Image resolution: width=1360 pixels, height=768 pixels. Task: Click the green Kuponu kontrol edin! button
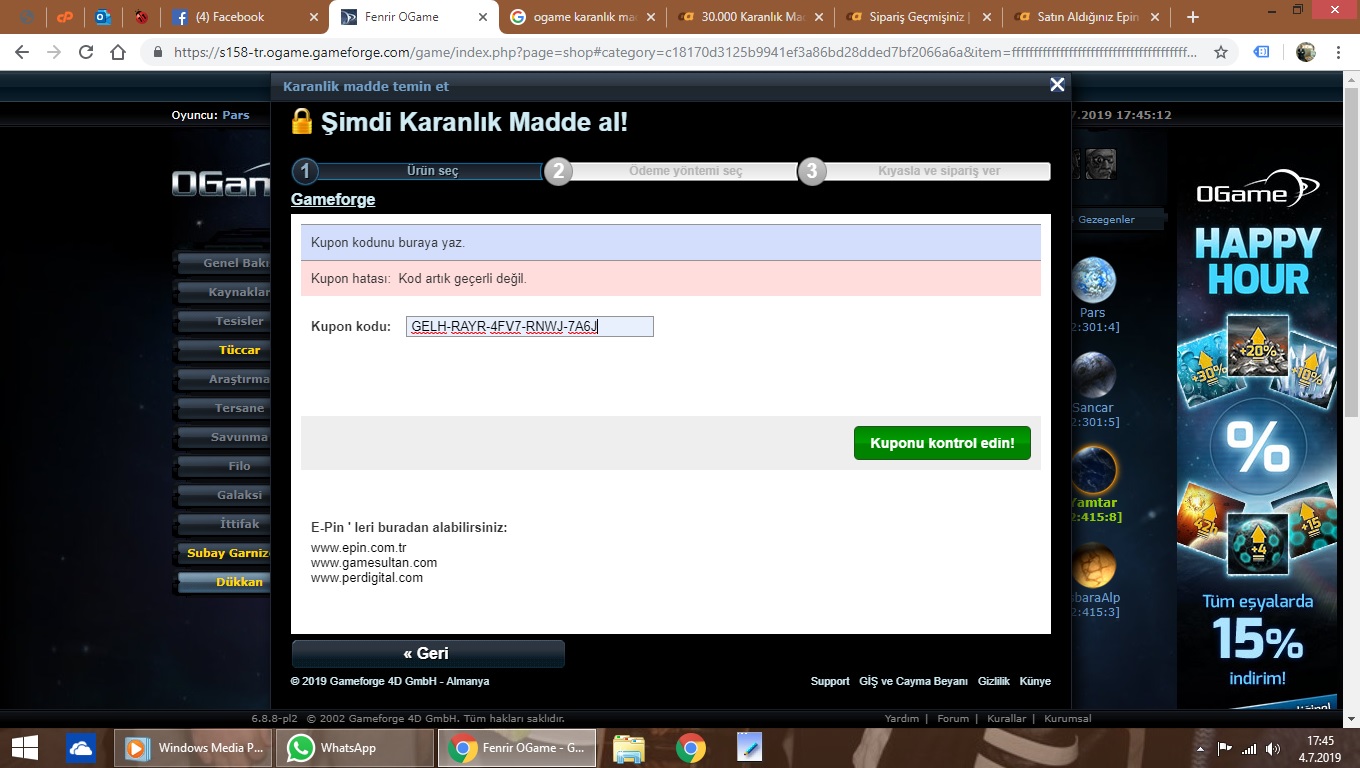point(942,443)
